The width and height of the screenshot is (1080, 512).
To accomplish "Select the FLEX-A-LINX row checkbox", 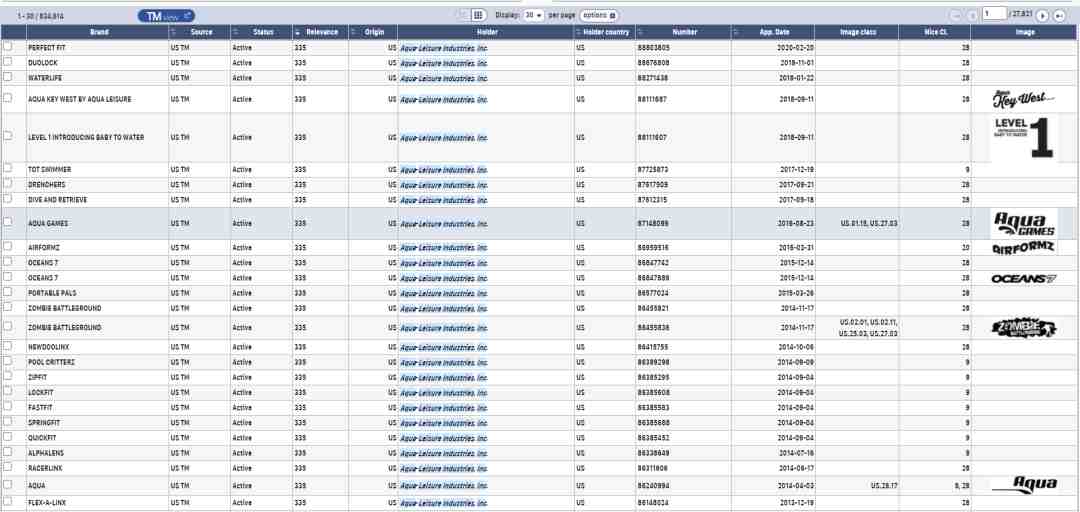I will (x=8, y=502).
